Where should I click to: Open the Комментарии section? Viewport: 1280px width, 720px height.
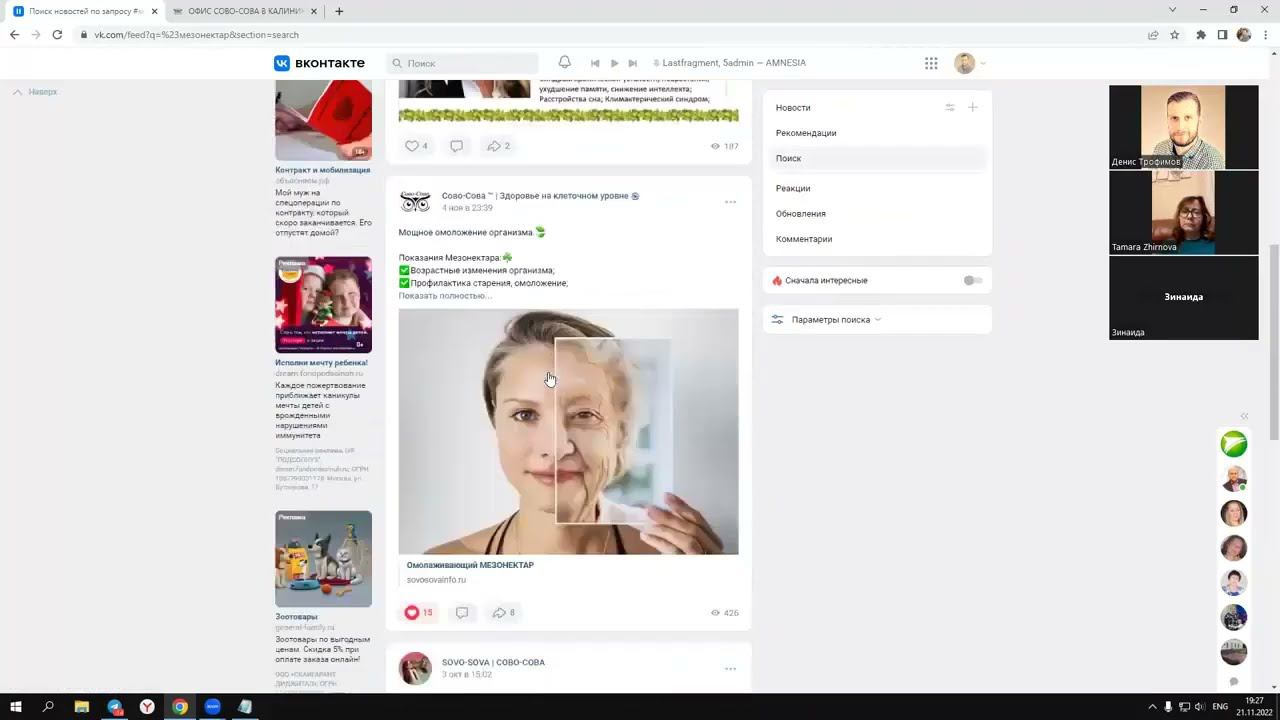(x=804, y=239)
